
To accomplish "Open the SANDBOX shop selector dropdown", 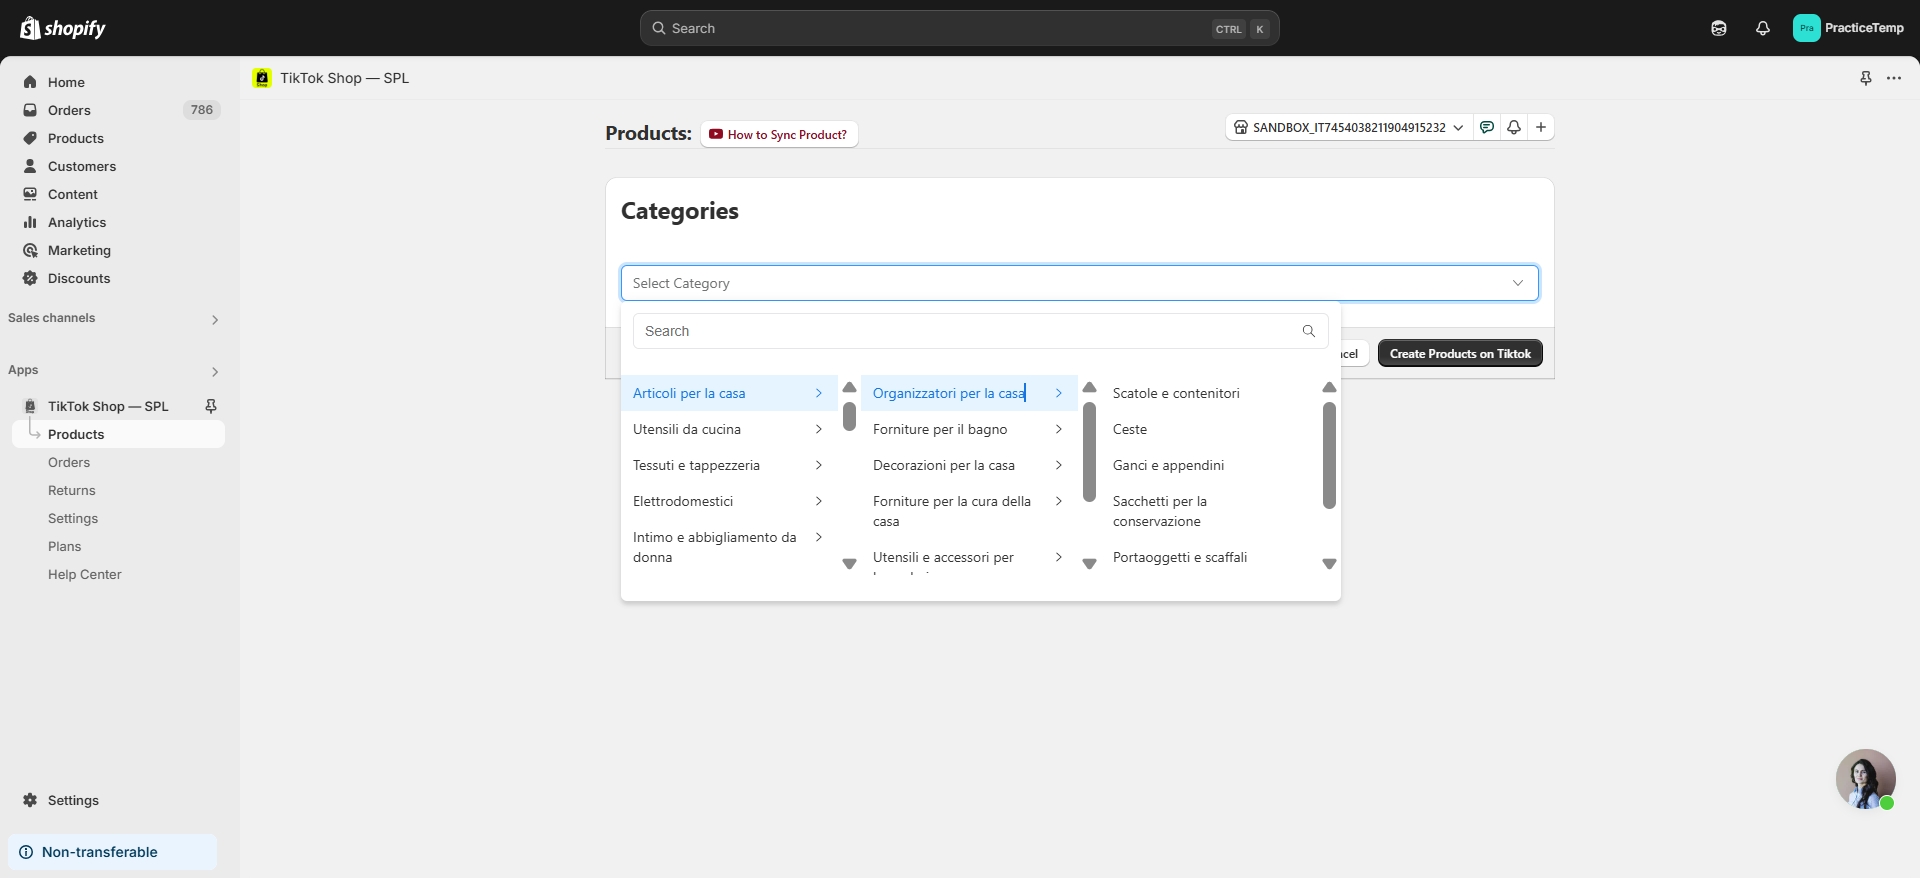I will click(x=1348, y=127).
